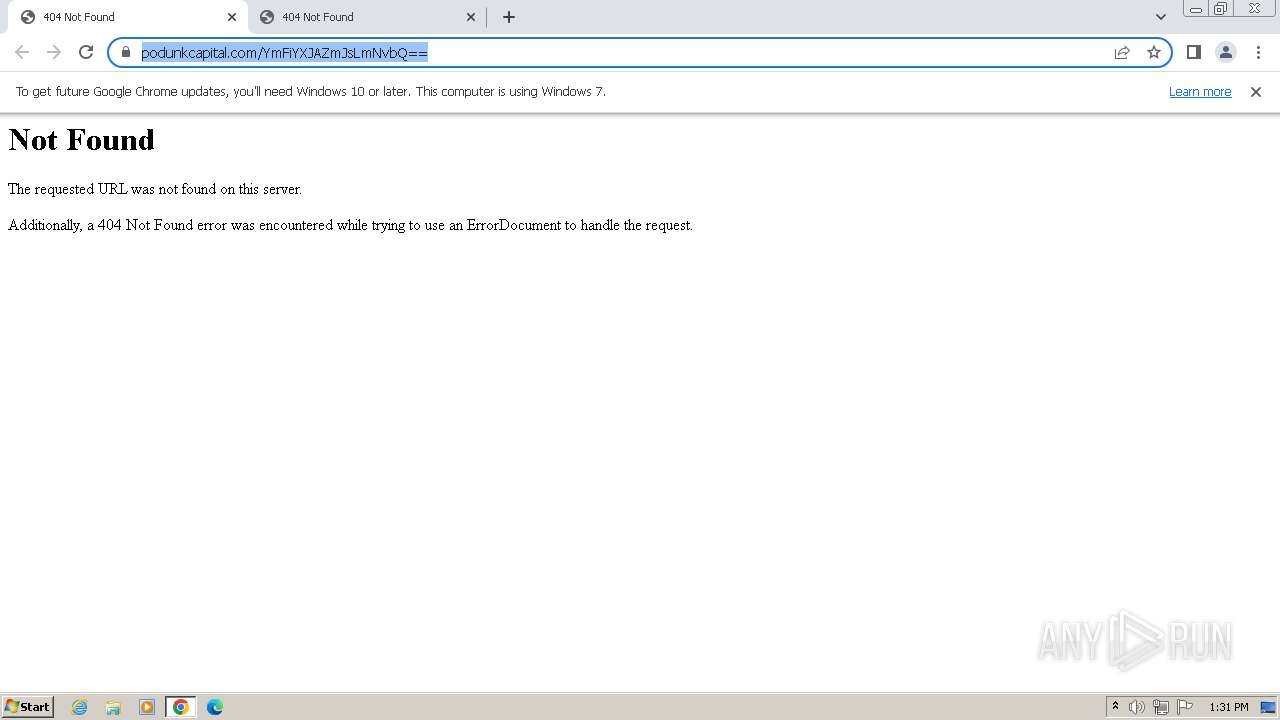Image resolution: width=1280 pixels, height=720 pixels.
Task: Switch to the second 404 Not Found tab
Action: click(366, 17)
